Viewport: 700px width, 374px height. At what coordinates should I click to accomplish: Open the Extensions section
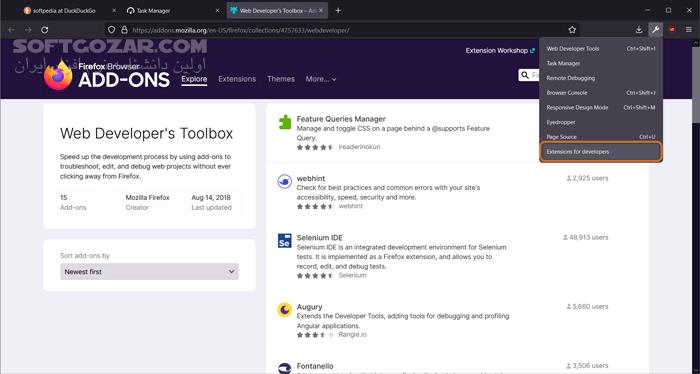(x=237, y=79)
